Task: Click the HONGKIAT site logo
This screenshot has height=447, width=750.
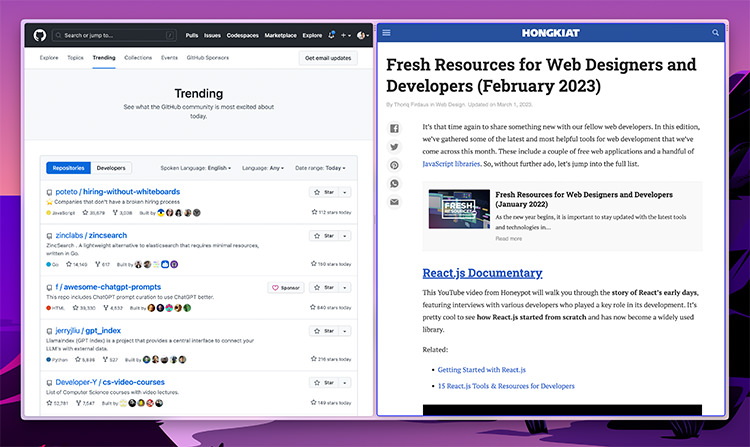Action: coord(551,33)
